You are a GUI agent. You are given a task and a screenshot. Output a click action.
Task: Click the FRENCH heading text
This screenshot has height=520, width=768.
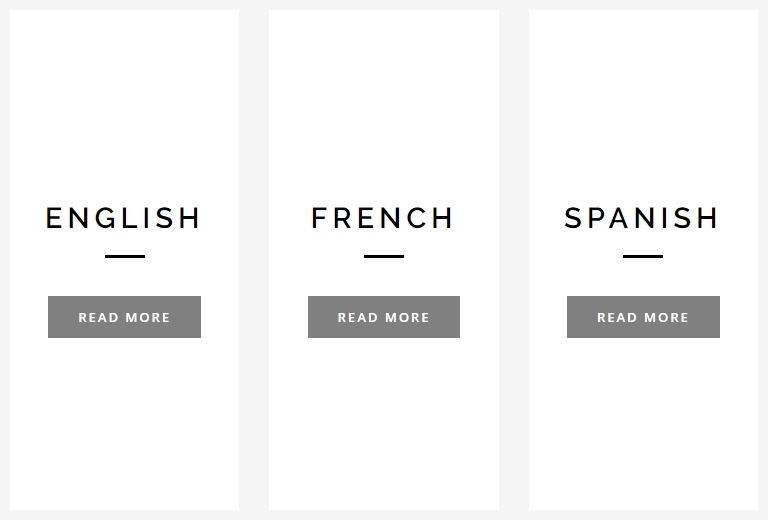(x=383, y=218)
